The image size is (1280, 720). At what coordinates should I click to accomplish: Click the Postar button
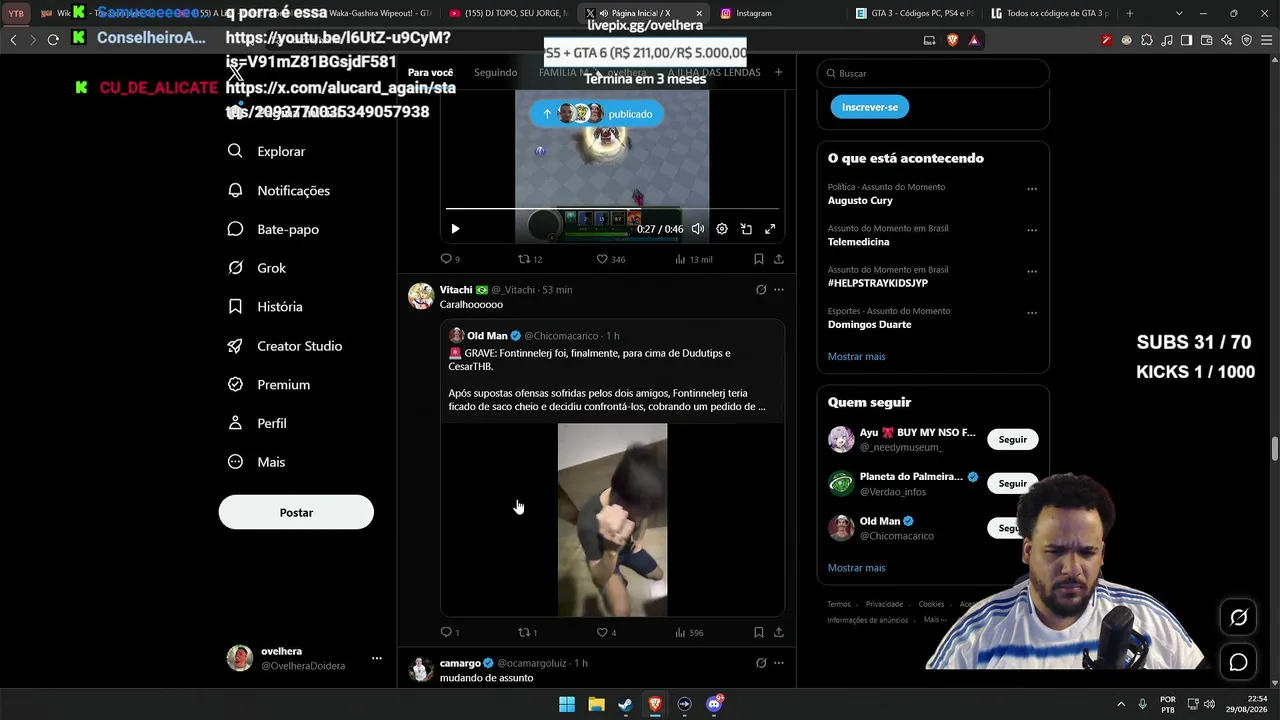[x=296, y=512]
